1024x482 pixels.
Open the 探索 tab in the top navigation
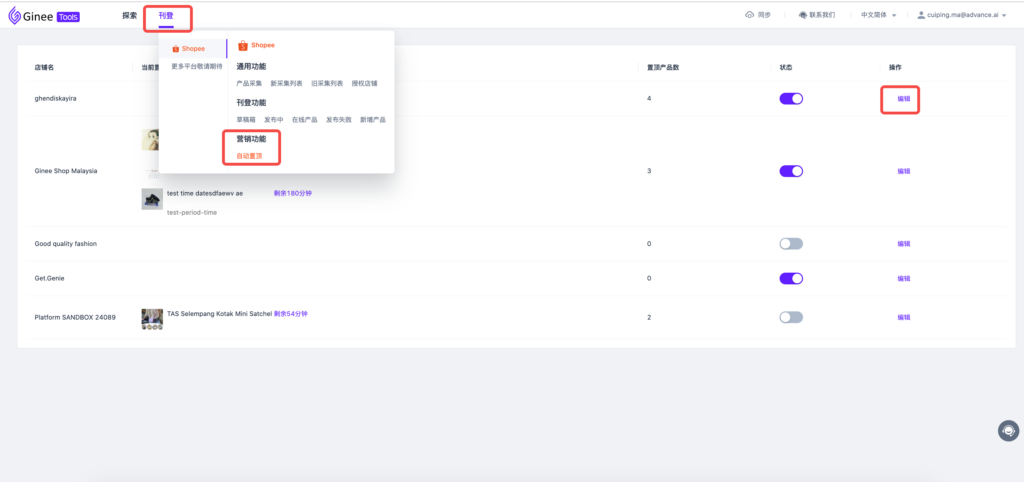[x=129, y=16]
